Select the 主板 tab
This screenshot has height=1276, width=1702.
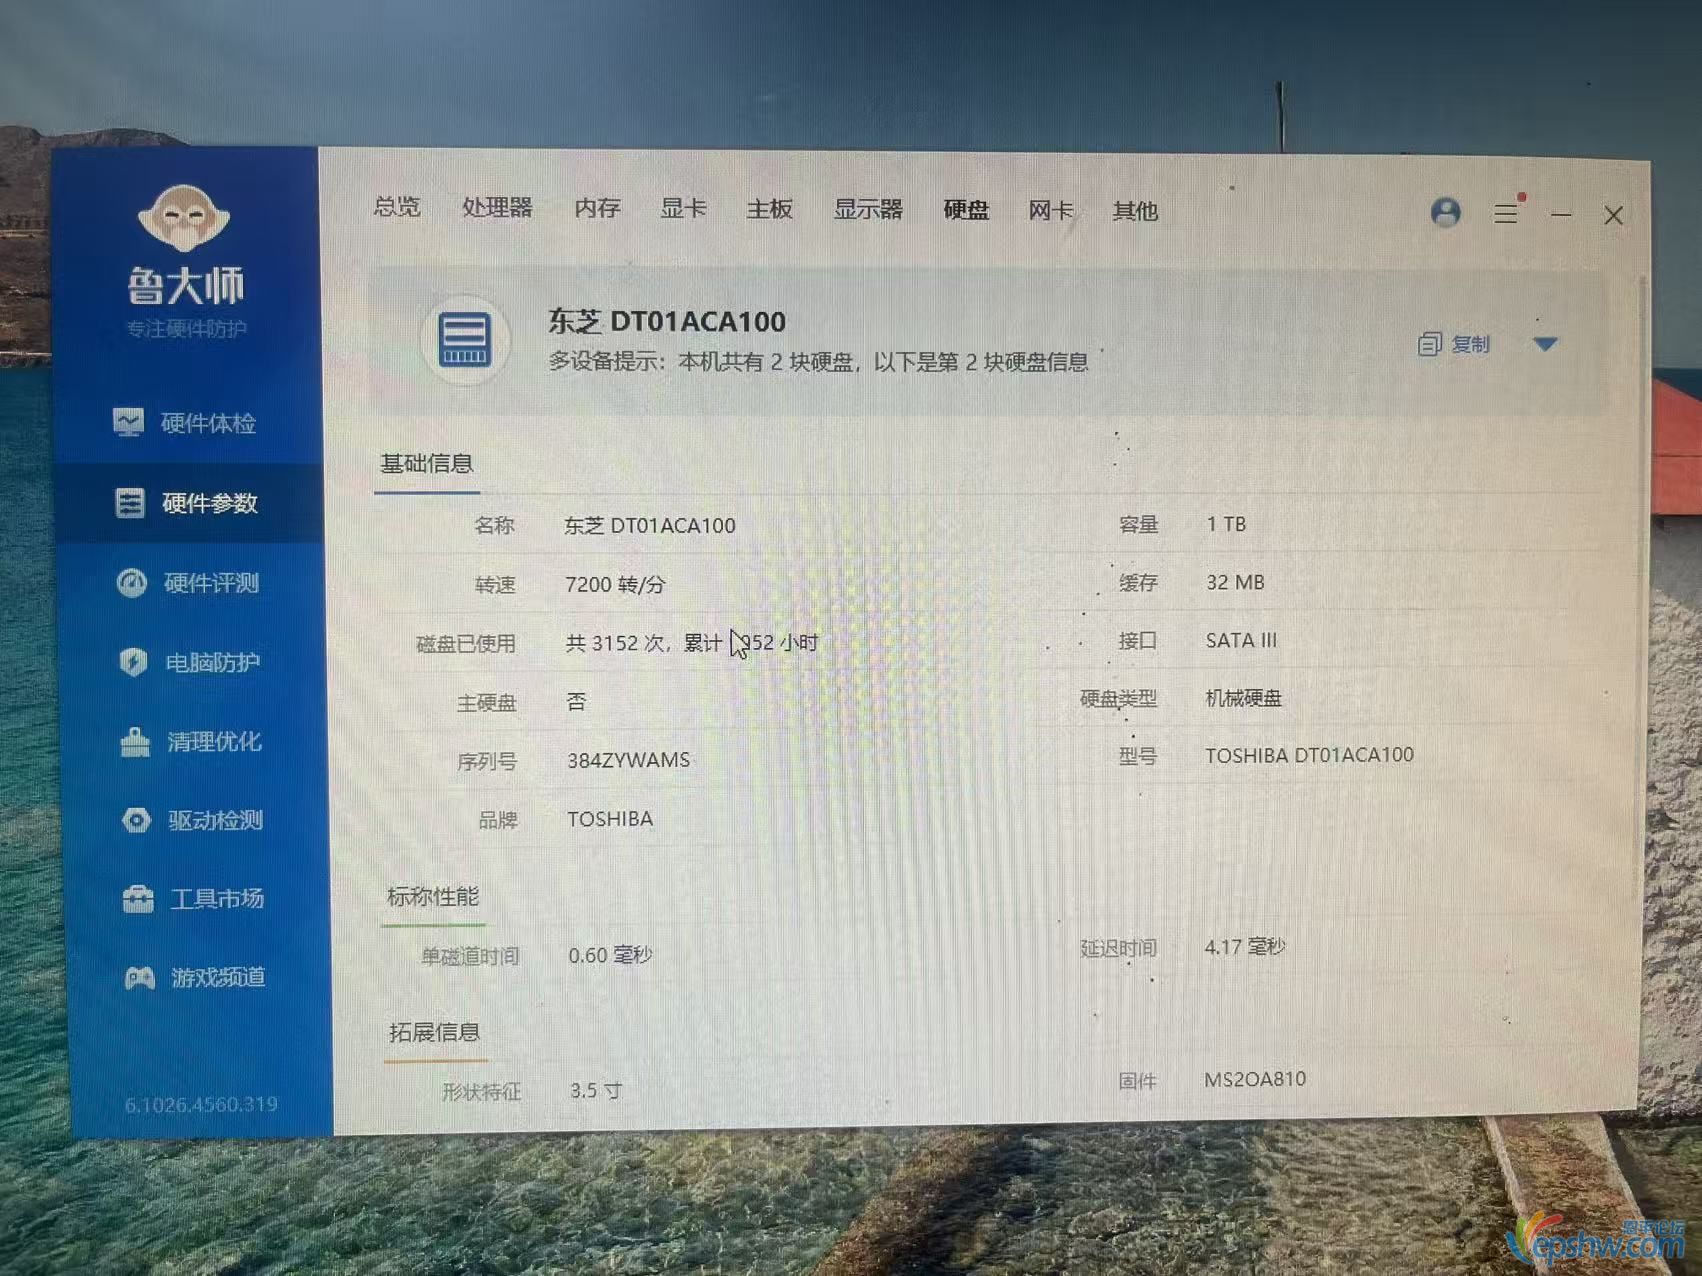769,209
